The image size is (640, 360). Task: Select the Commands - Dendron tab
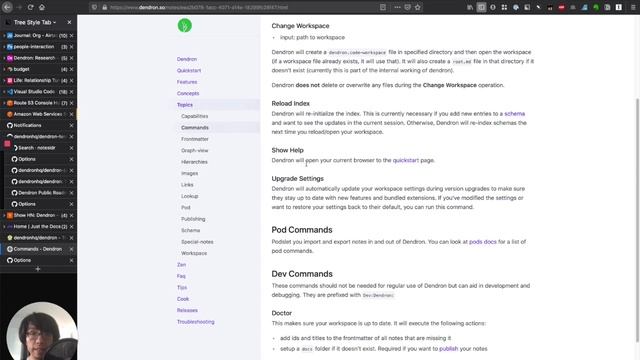(38, 249)
